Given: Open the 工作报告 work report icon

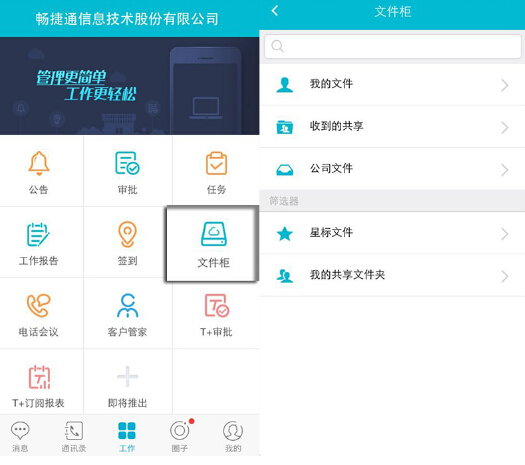Looking at the screenshot, I should click(x=38, y=234).
